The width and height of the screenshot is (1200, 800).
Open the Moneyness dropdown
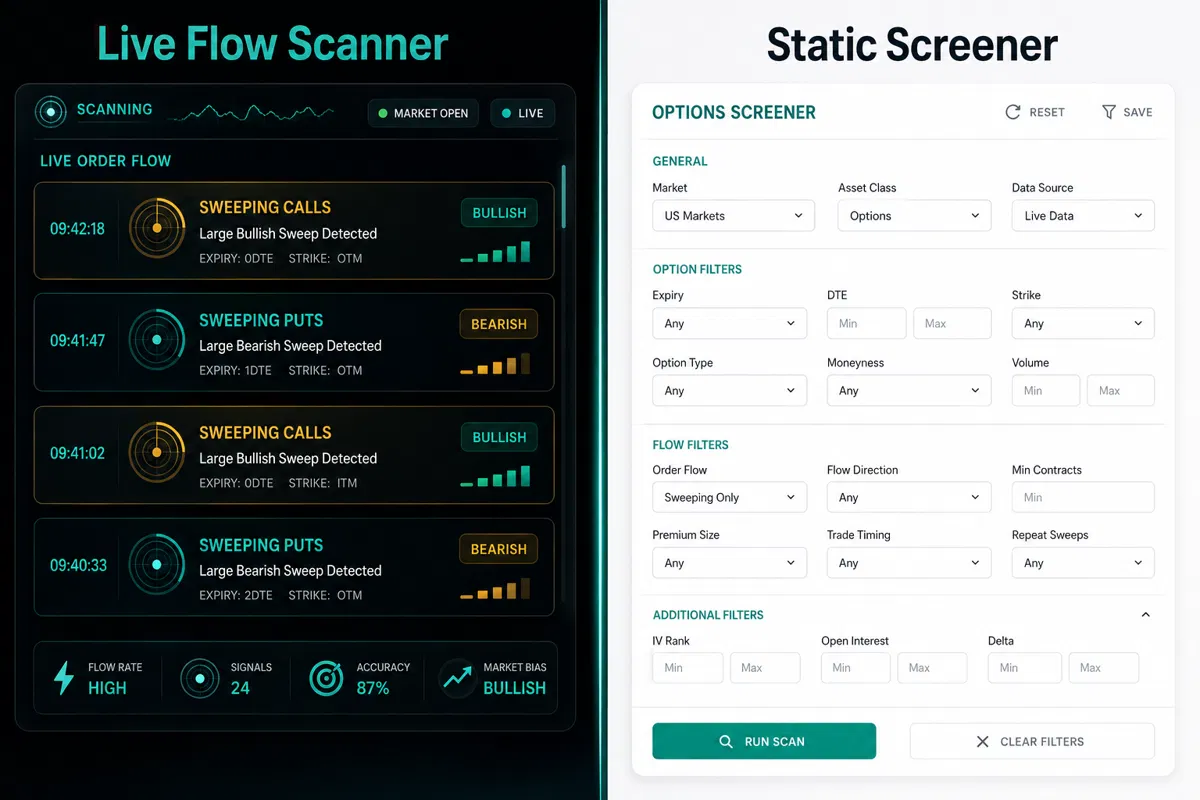909,391
